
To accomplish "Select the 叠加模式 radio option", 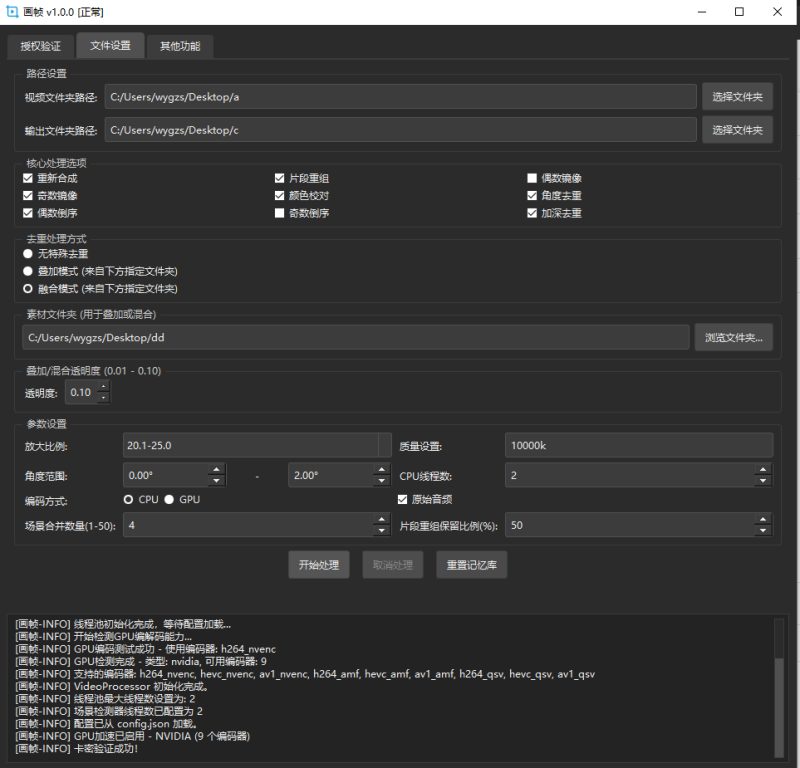I will [29, 271].
